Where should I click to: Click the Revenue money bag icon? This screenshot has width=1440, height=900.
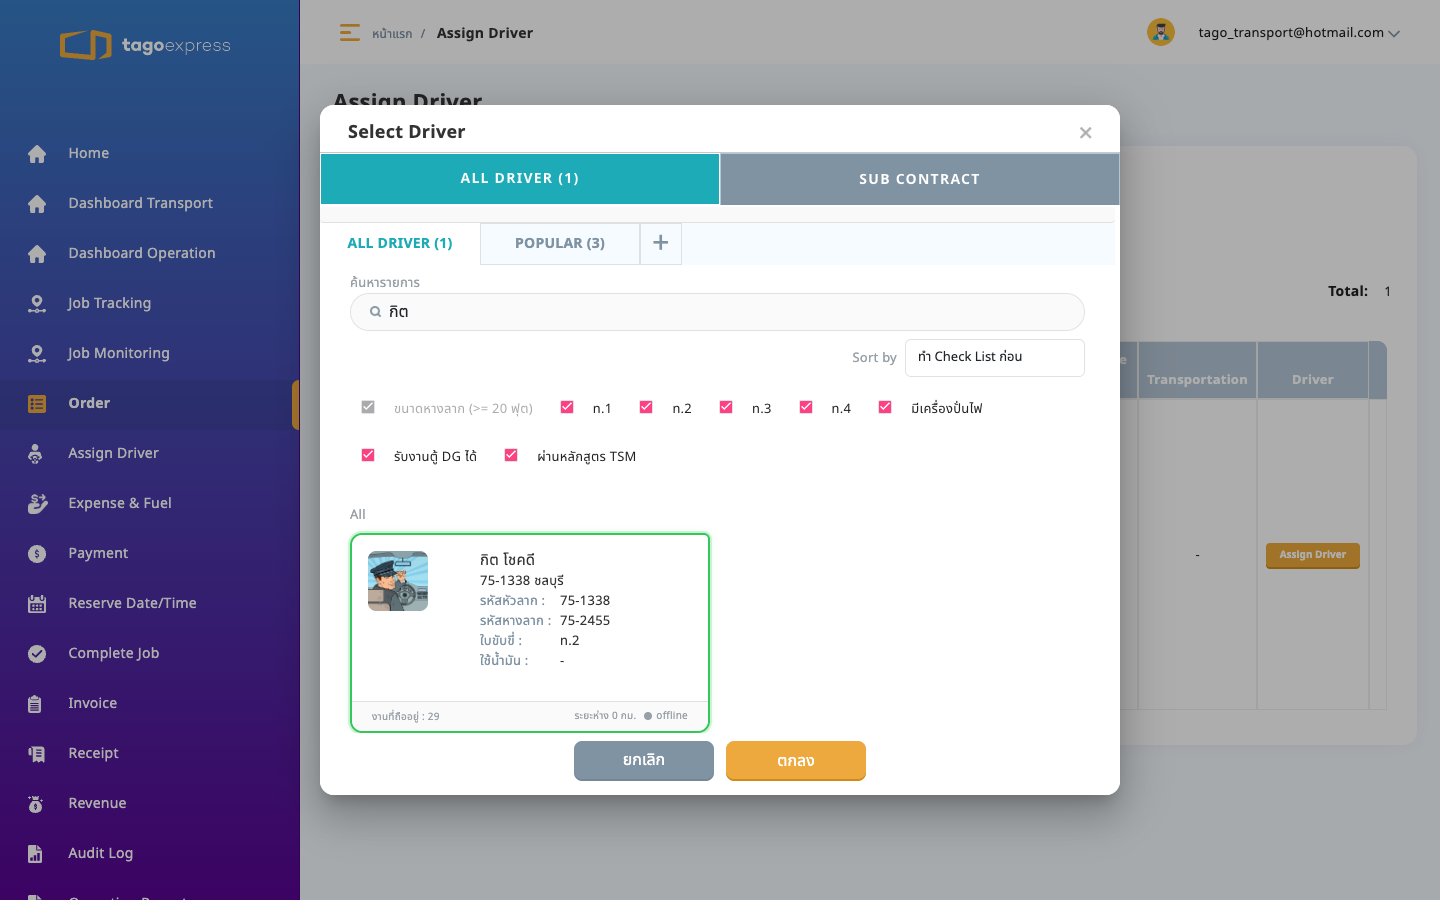pos(35,803)
